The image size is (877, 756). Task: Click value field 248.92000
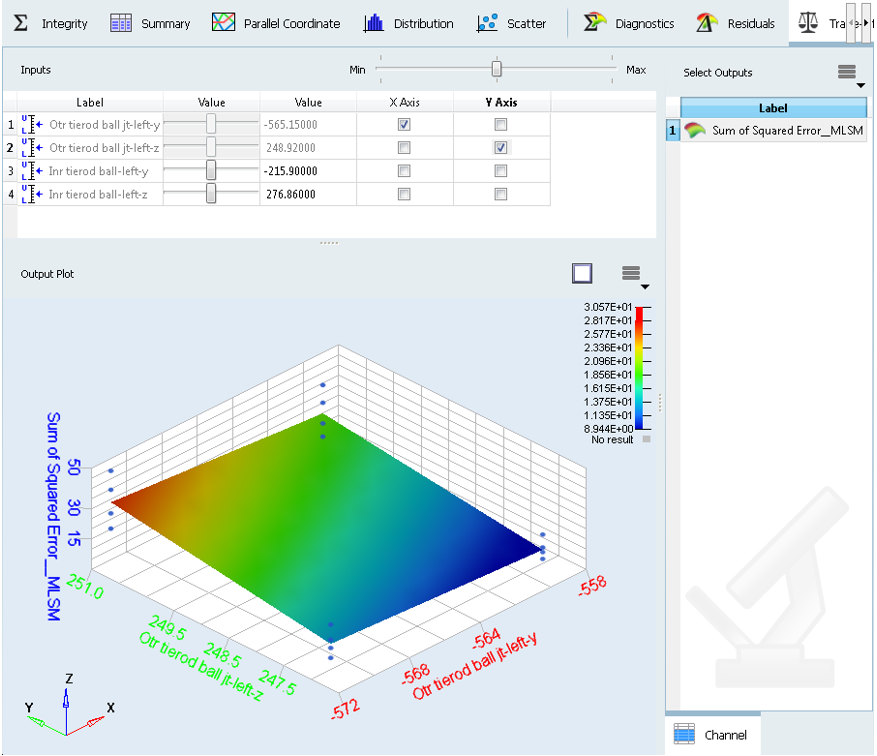click(x=308, y=148)
